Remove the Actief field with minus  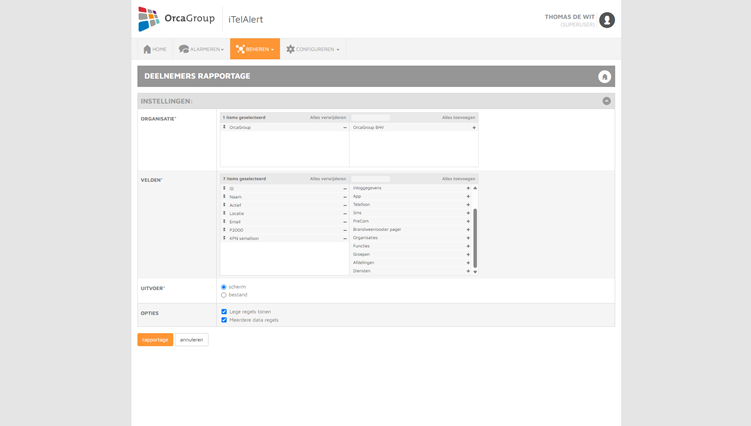point(345,205)
